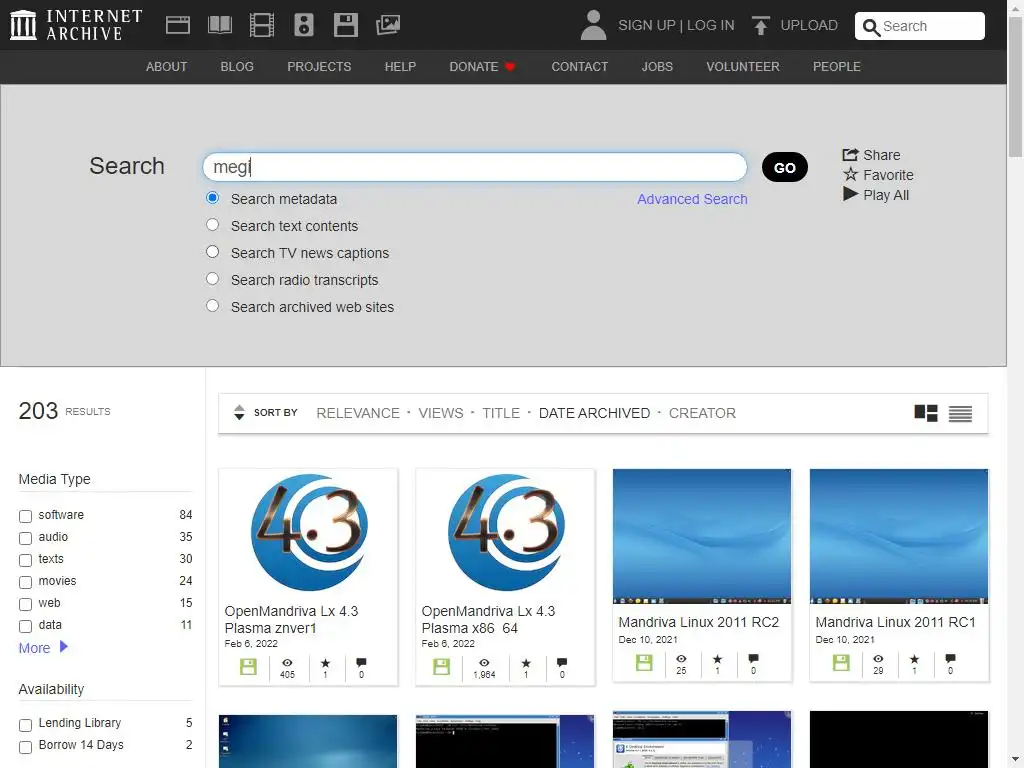Select Search text contents option
Image resolution: width=1024 pixels, height=768 pixels.
click(x=212, y=225)
